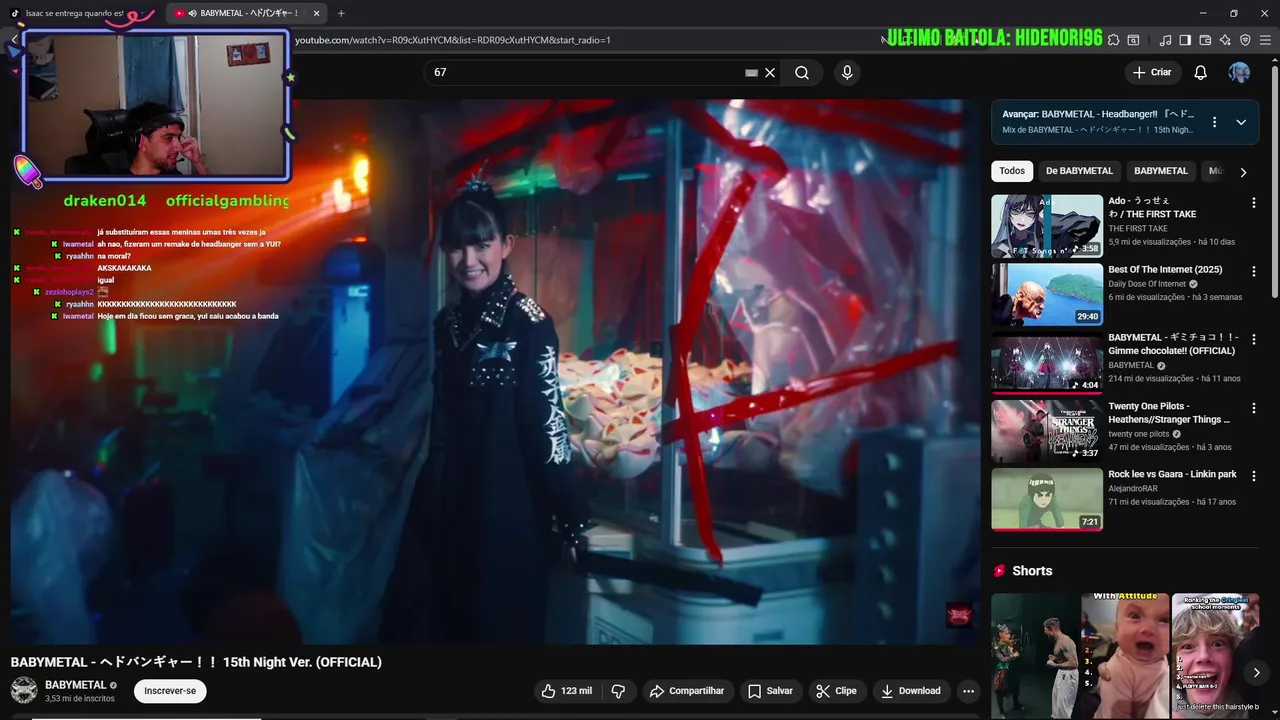Open the browser VPN shield icon
1280x720 pixels.
(1245, 40)
